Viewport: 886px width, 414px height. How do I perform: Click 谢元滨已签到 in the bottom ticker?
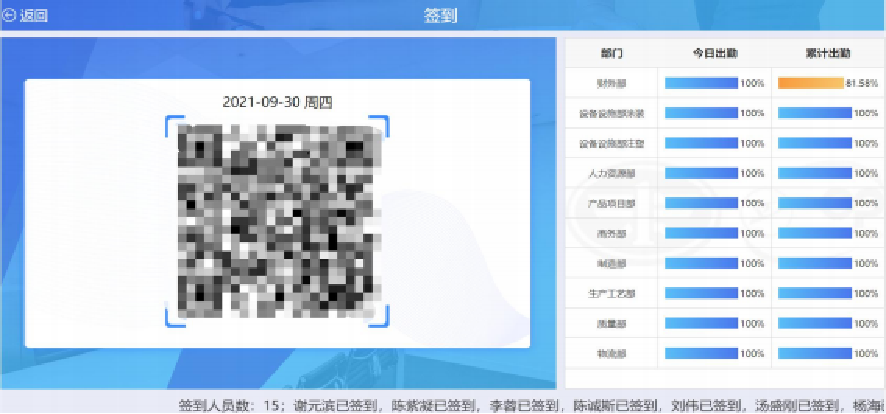tap(337, 404)
